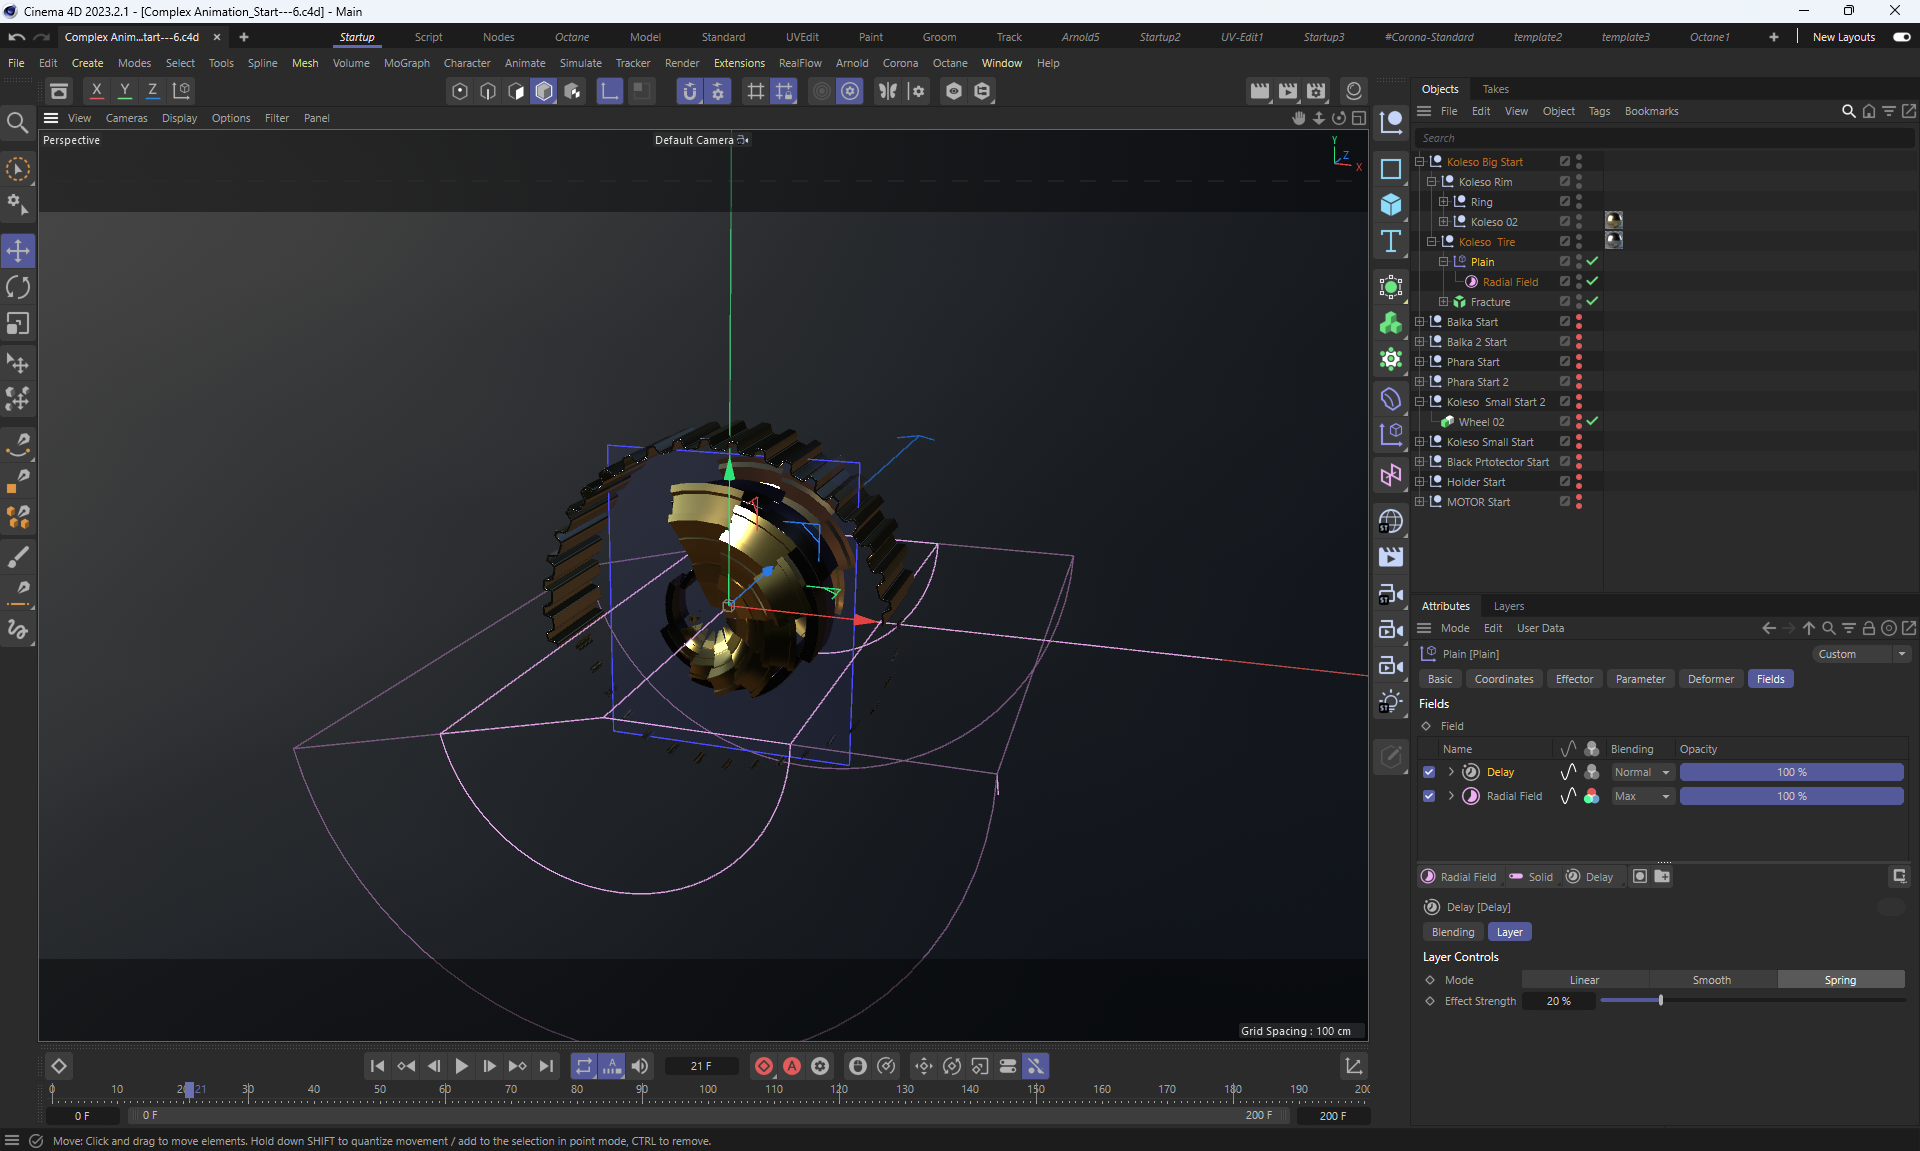Click the Blending tab button for Delay
Screen dimensions: 1920x1151
[x=1452, y=932]
